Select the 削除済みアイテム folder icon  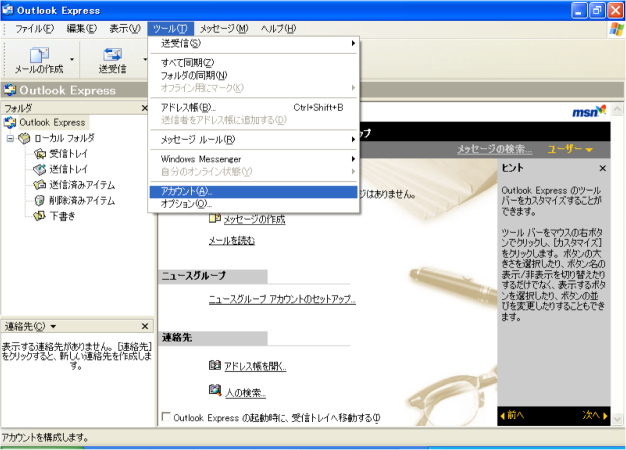point(40,200)
